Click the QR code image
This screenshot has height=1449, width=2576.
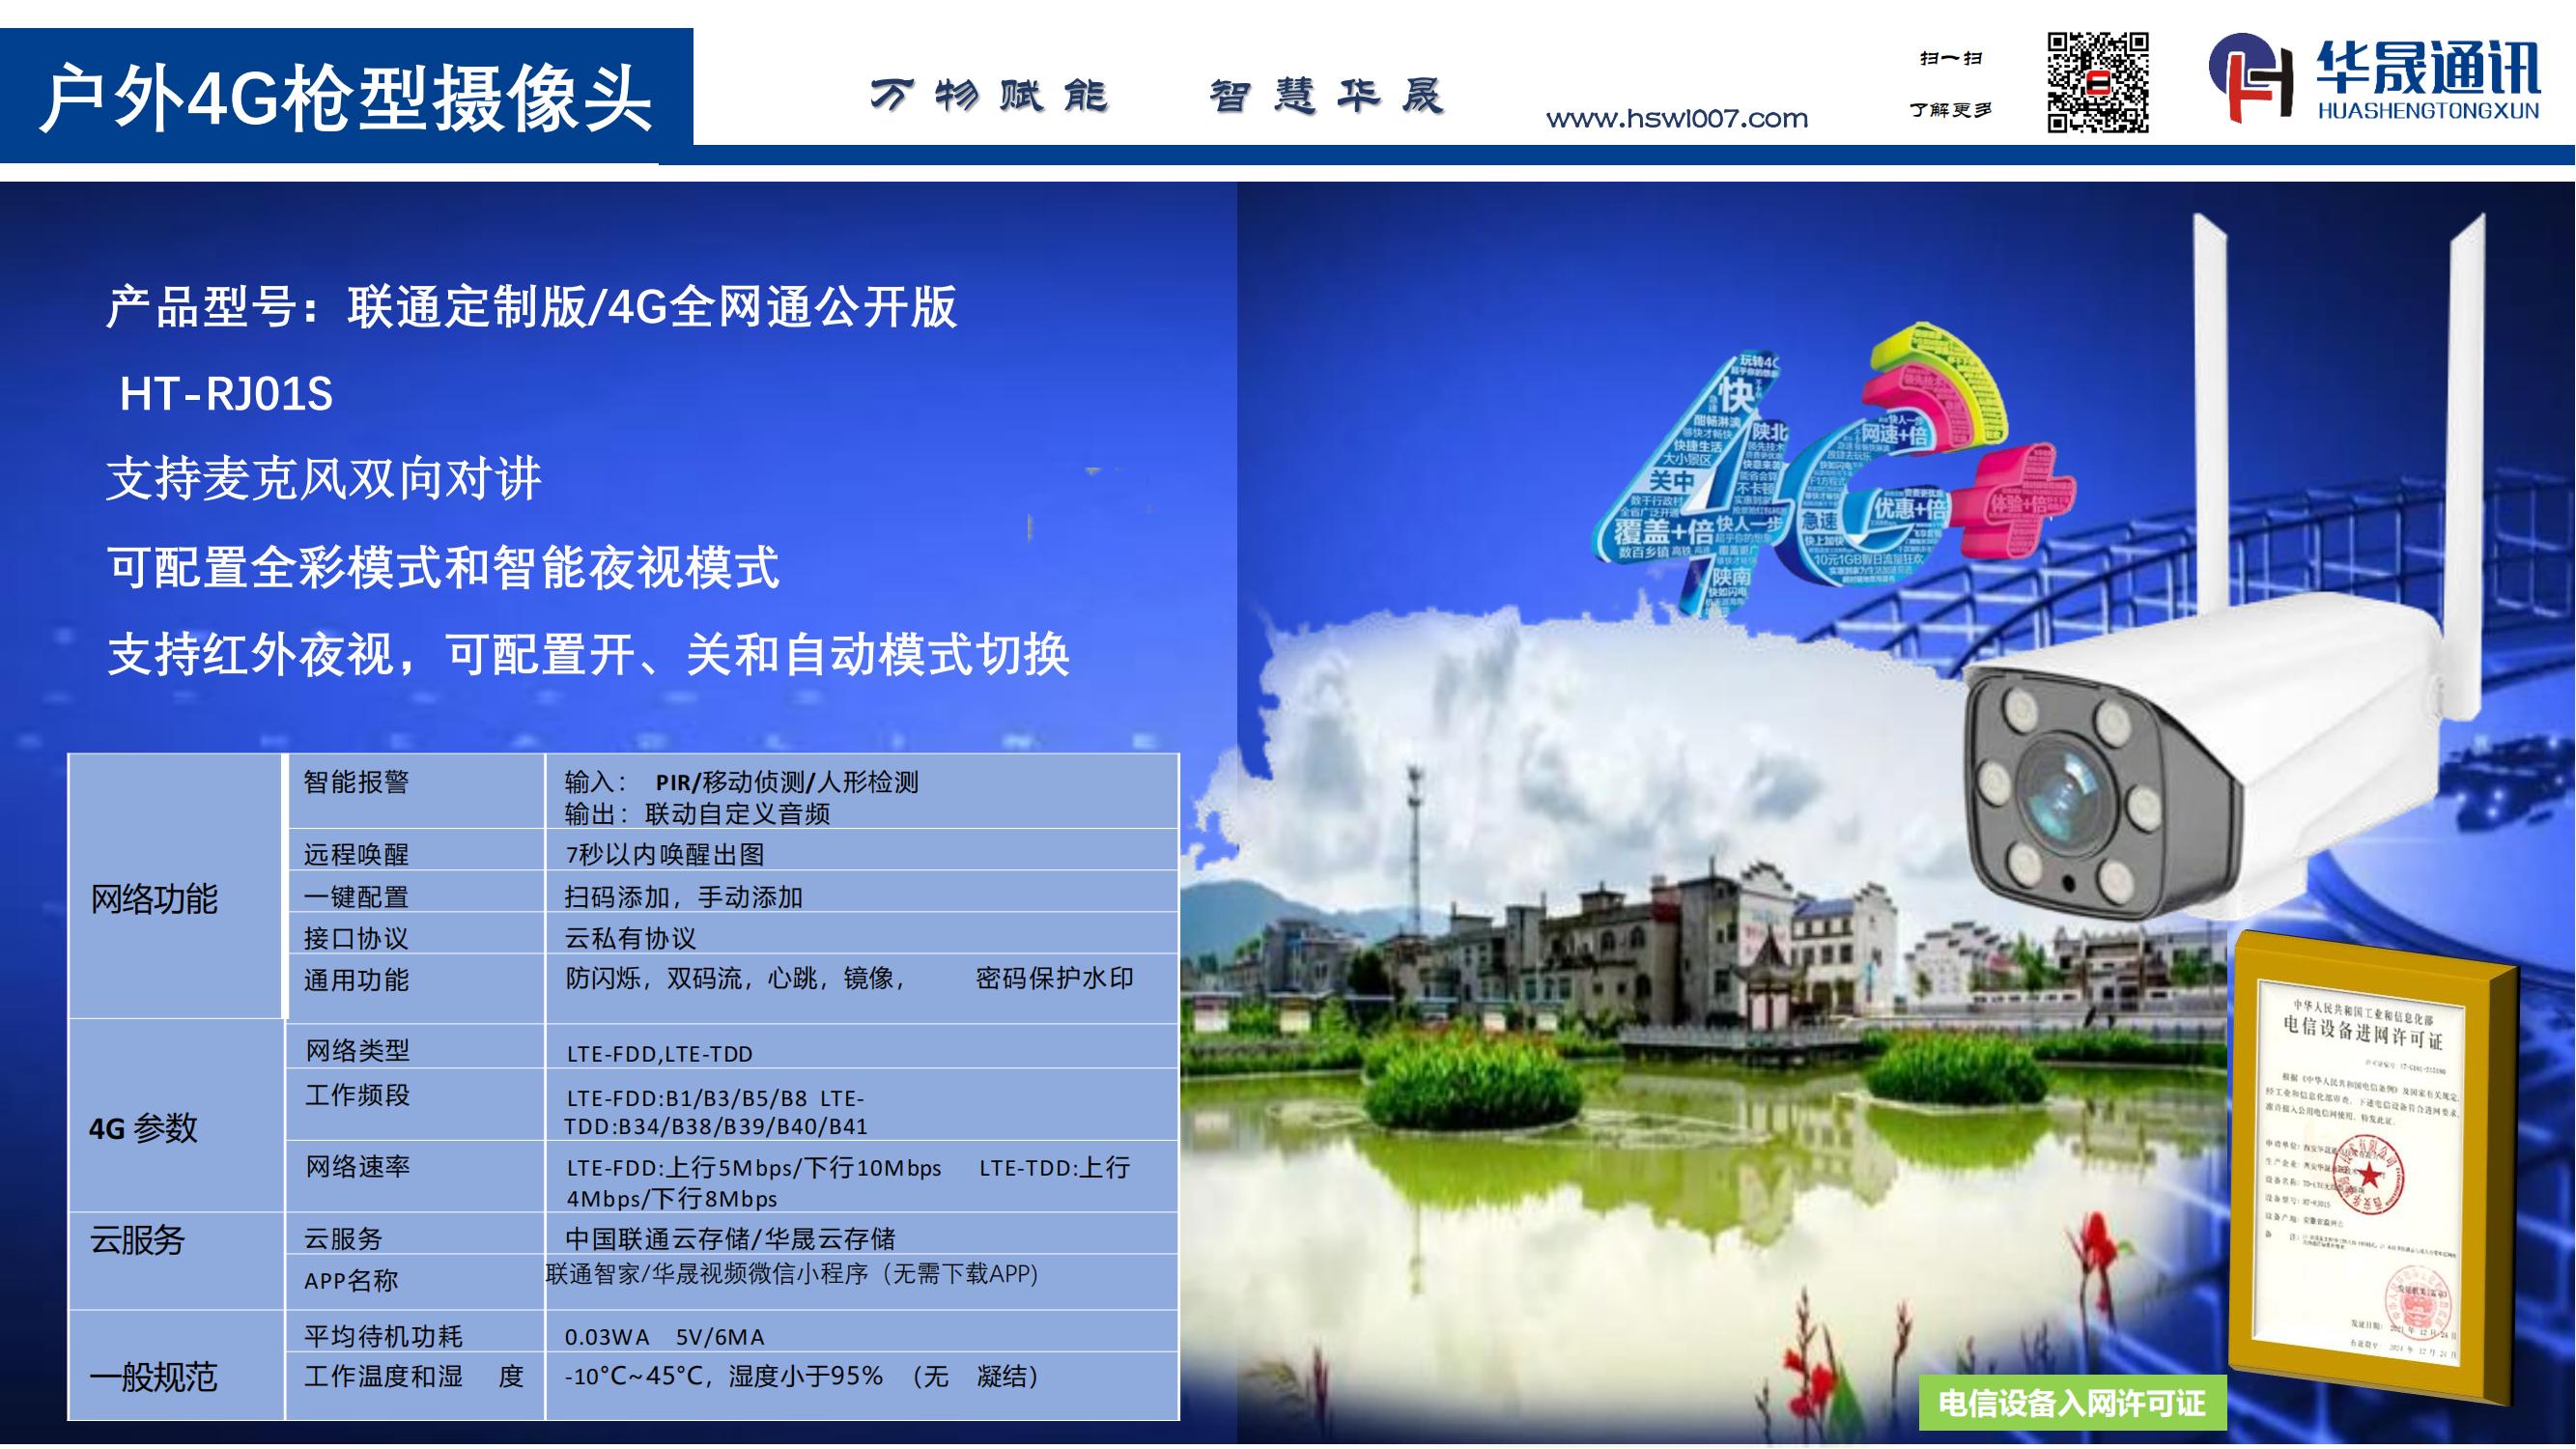pyautogui.click(x=2097, y=82)
